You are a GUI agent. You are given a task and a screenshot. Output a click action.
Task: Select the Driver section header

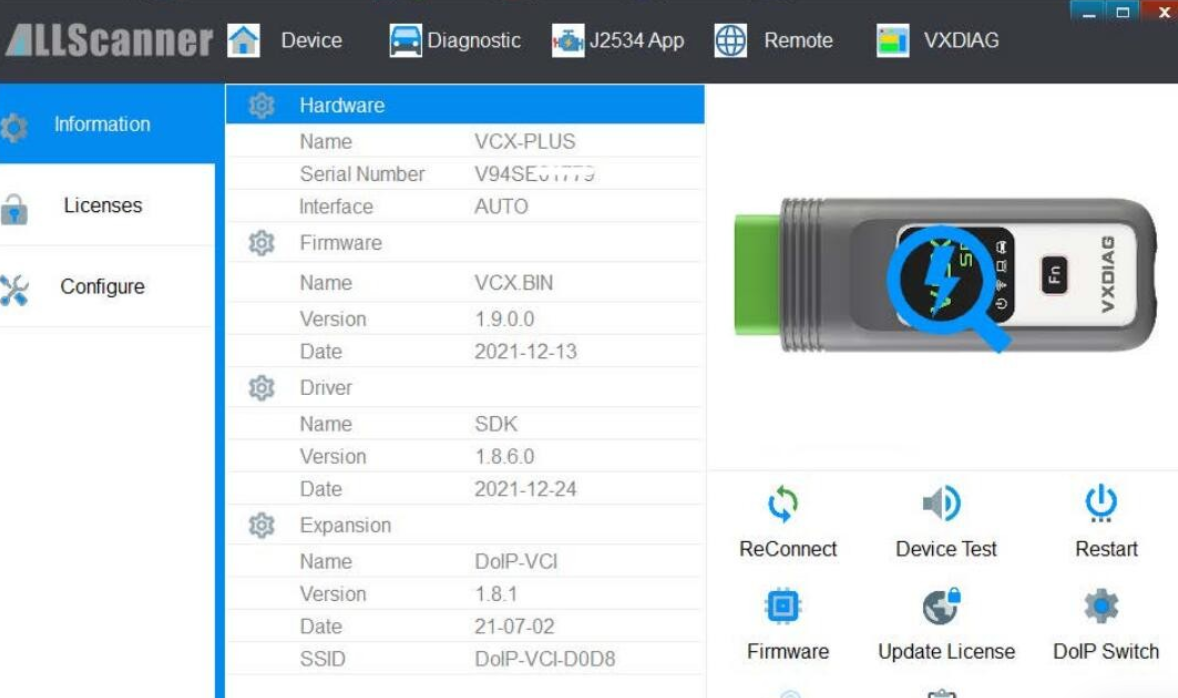[x=465, y=388]
